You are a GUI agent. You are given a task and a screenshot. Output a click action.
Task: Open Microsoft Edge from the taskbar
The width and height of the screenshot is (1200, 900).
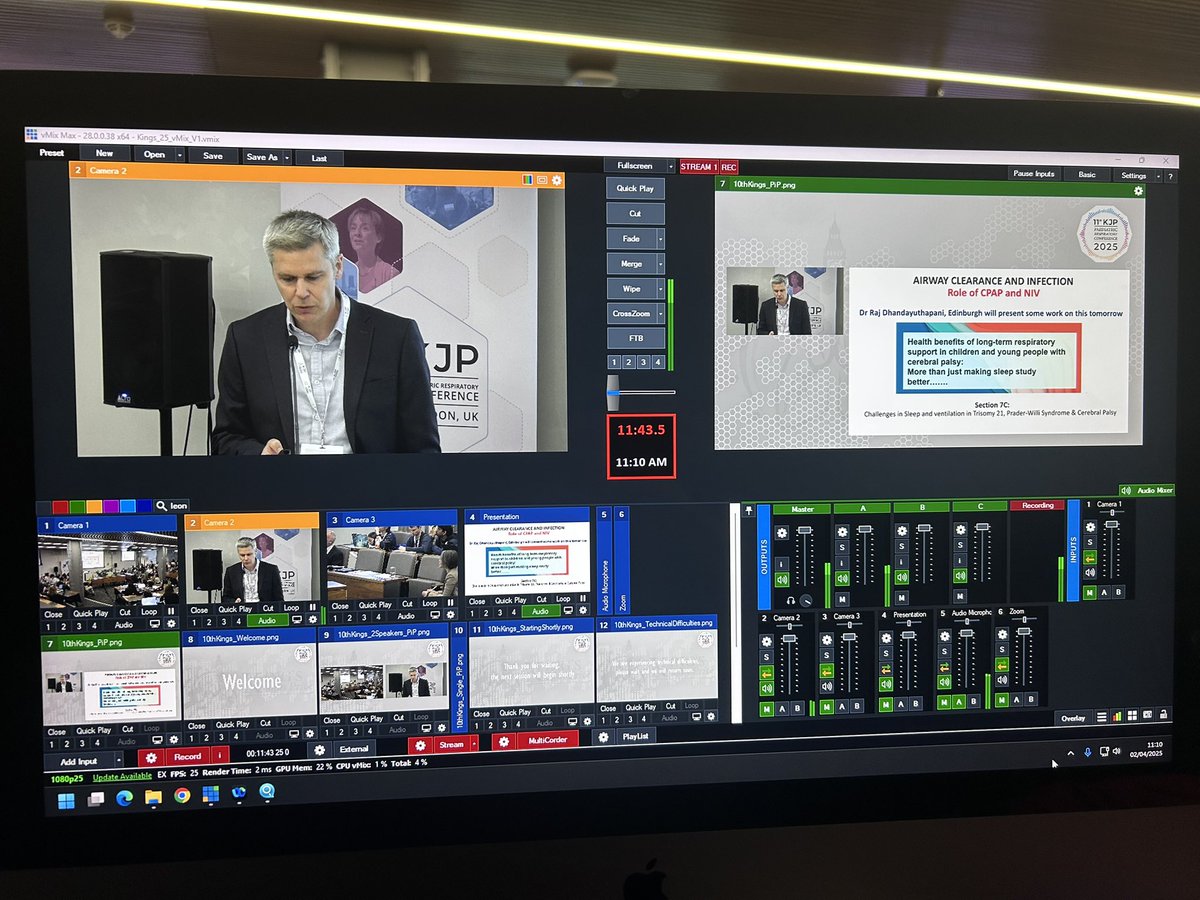coord(124,798)
